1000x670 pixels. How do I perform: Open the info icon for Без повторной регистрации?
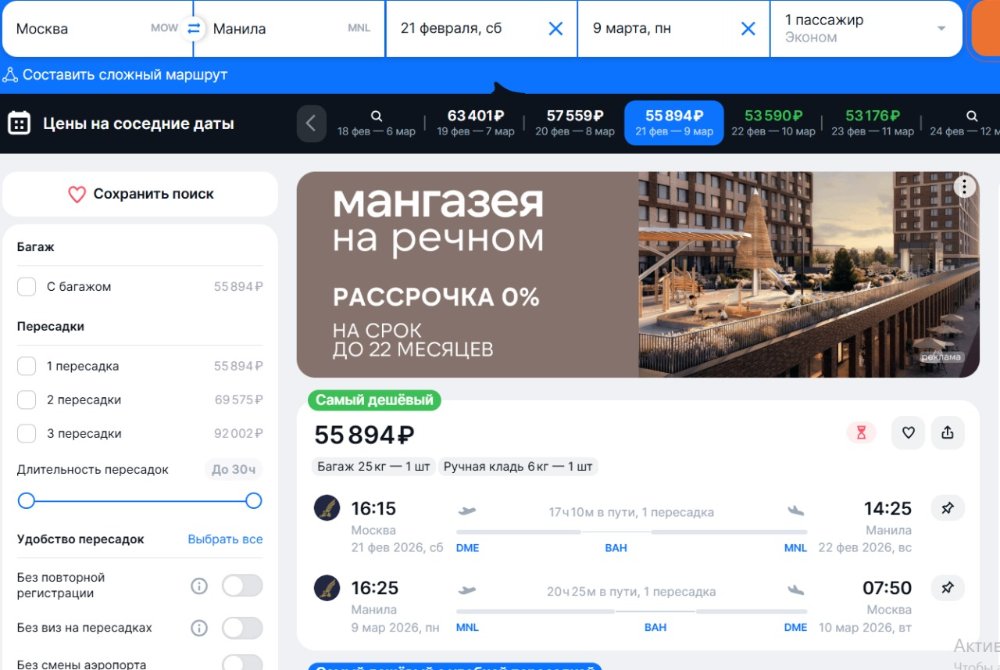tap(199, 586)
